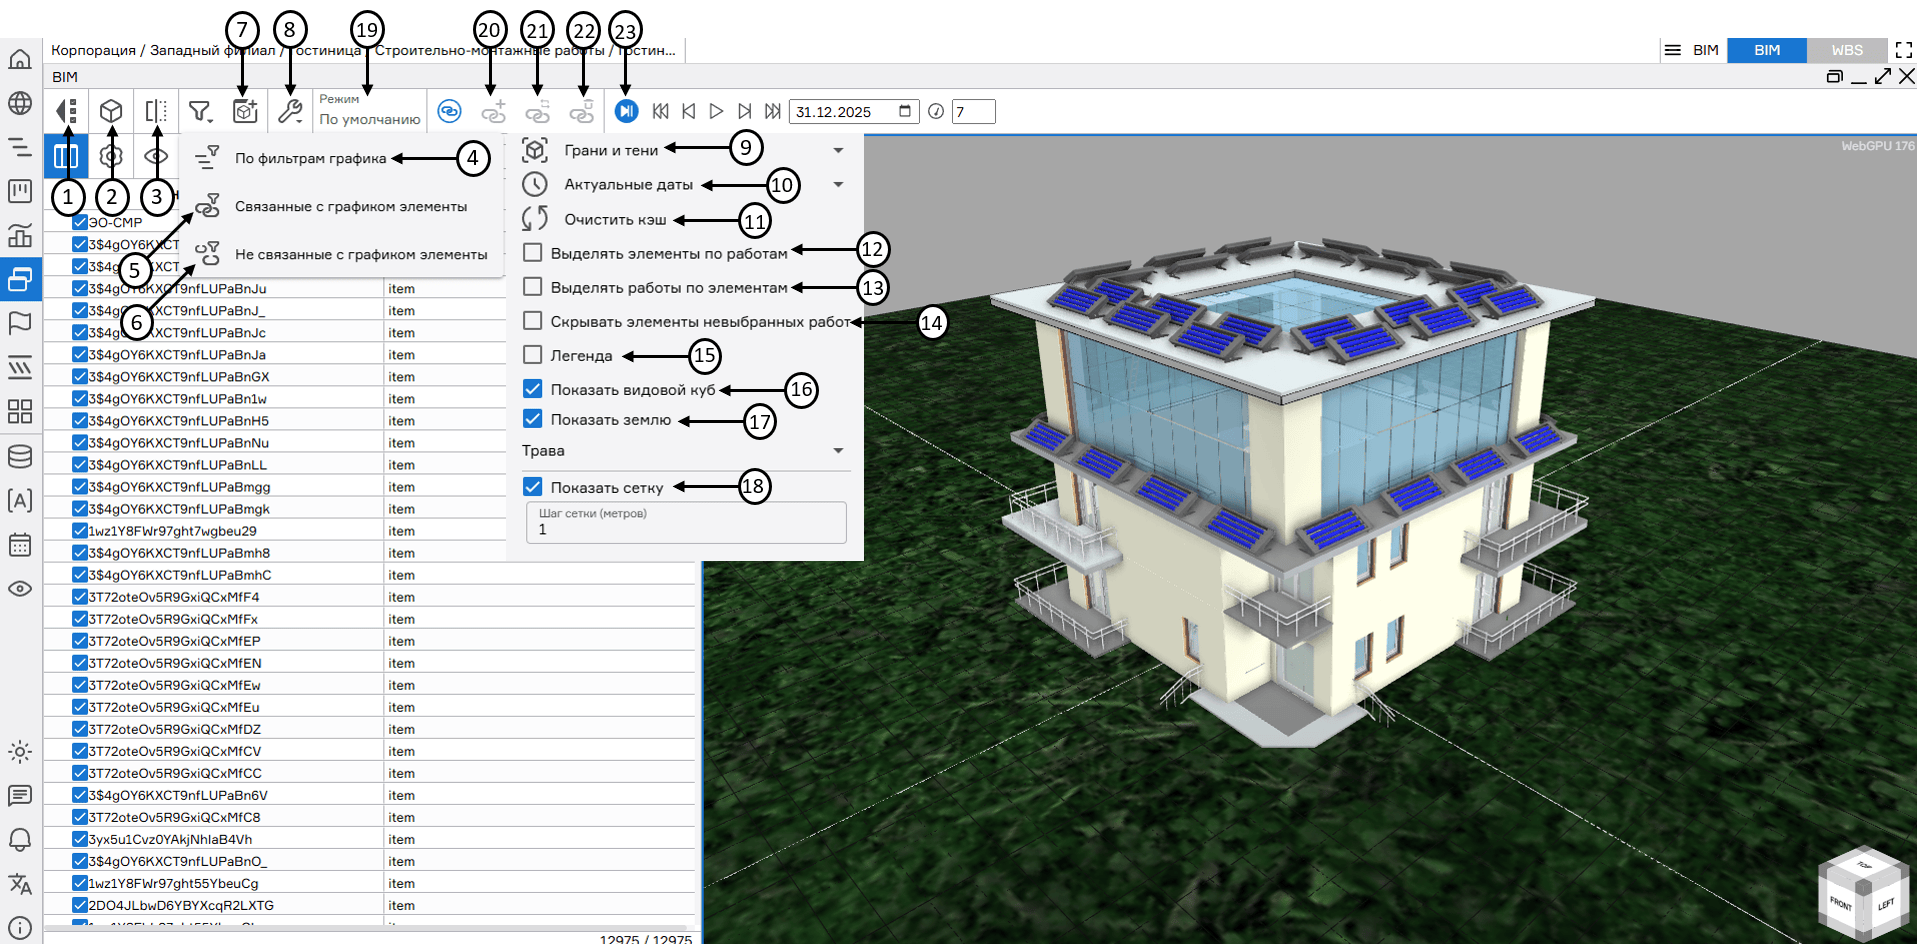Click the 3D cube model icon
This screenshot has width=1917, height=947.
111,111
